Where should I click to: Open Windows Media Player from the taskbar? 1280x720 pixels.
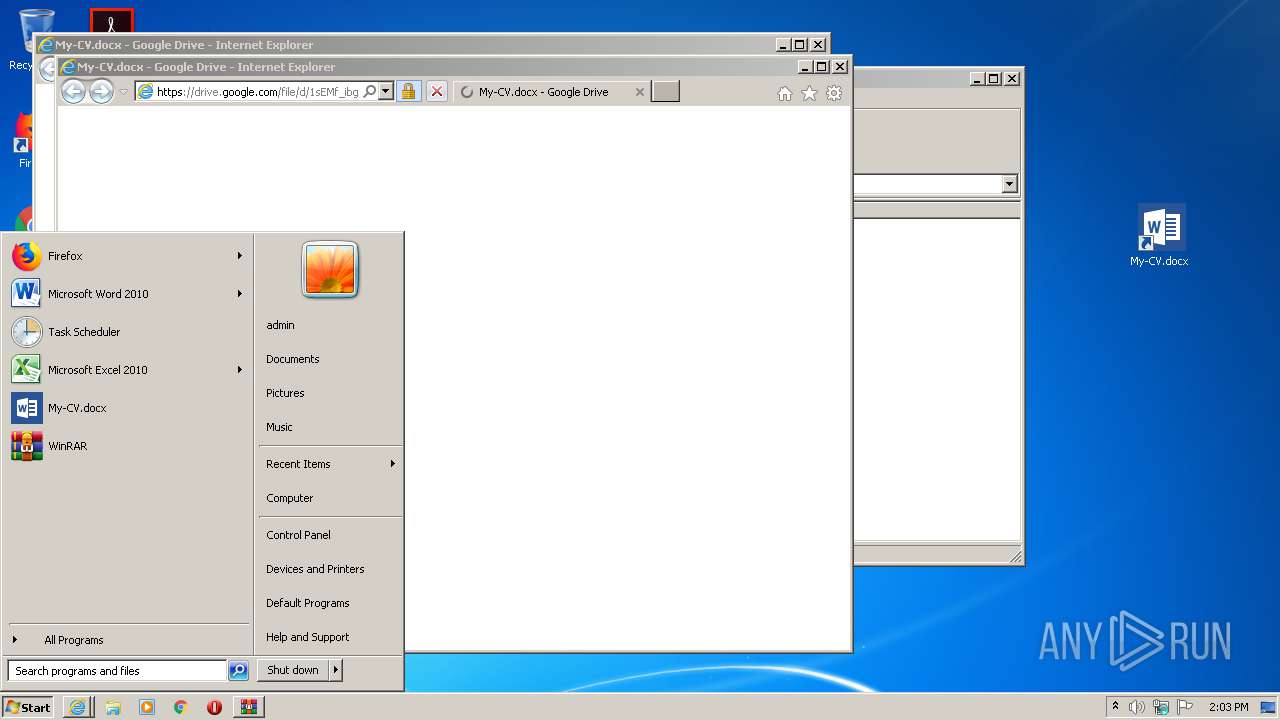click(x=147, y=707)
